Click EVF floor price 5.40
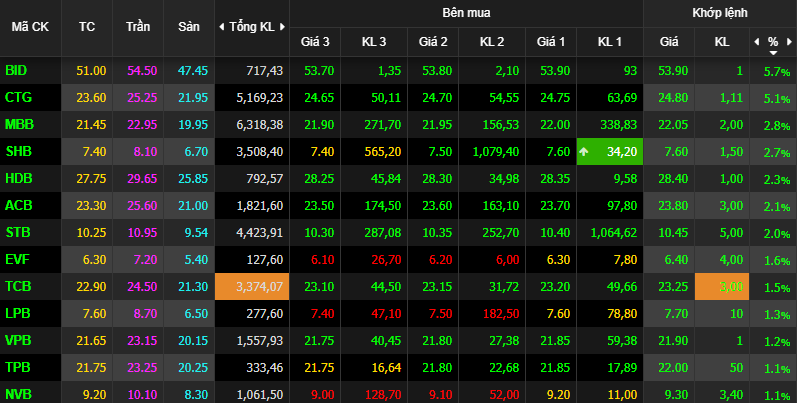Screen dimensions: 797x403 (x=196, y=259)
